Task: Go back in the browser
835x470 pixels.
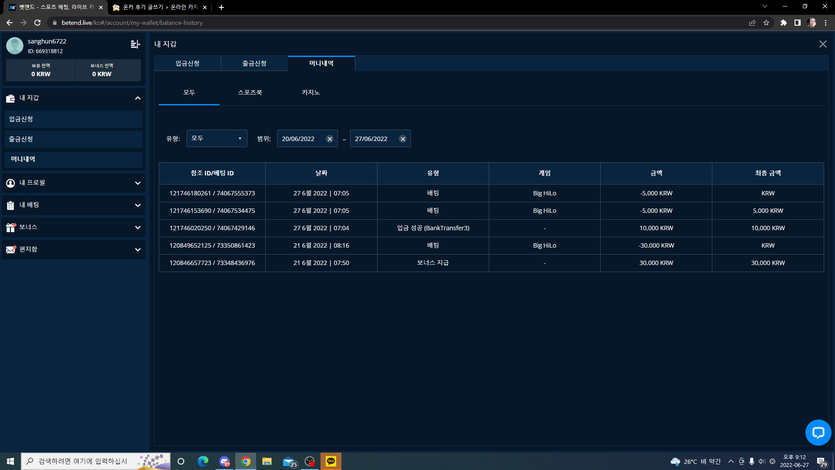Action: click(x=9, y=23)
